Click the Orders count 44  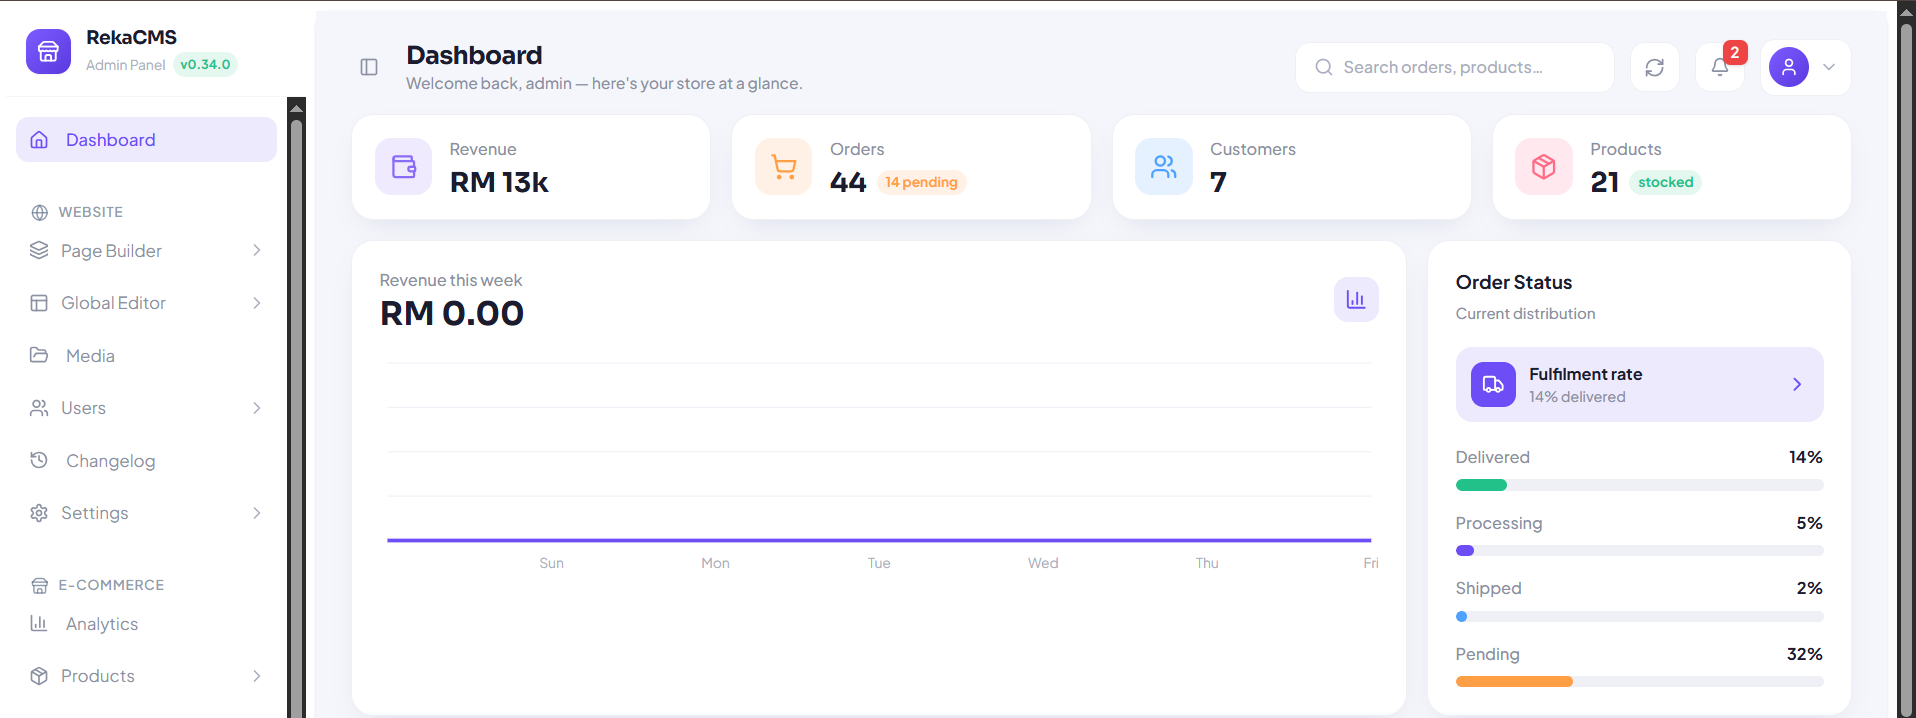coord(848,182)
